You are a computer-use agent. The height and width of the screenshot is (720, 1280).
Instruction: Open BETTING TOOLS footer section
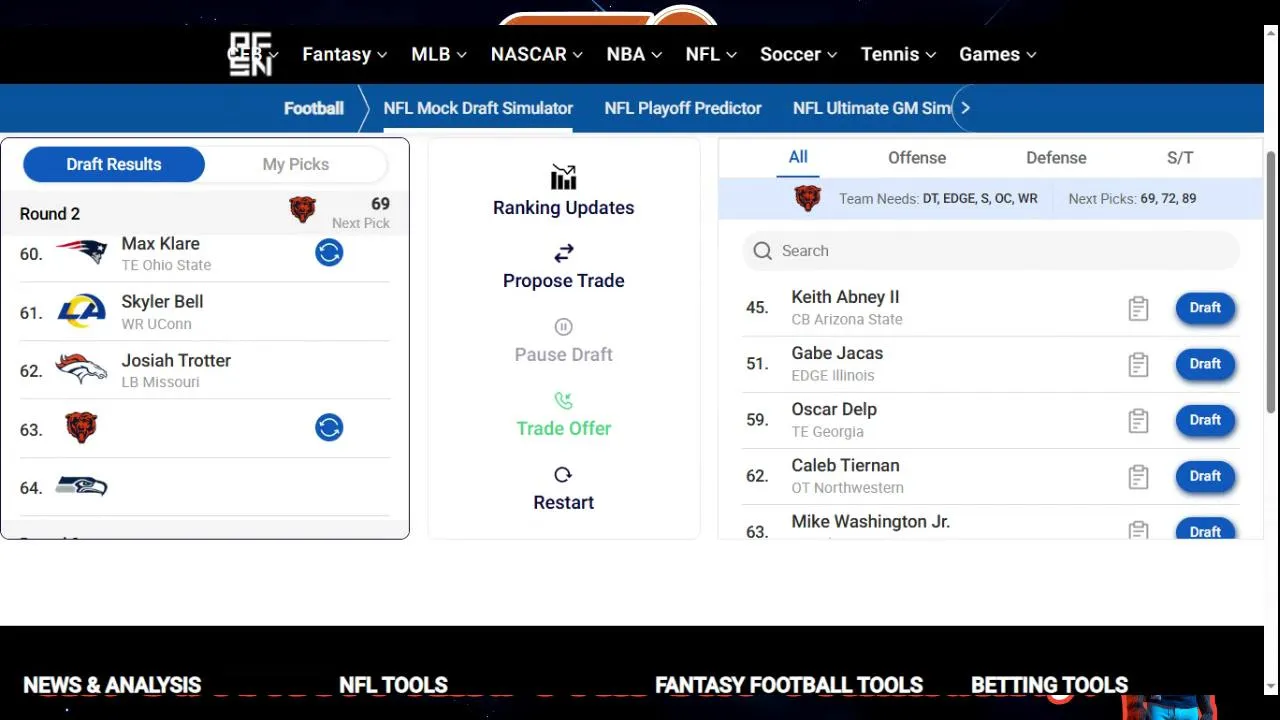1049,685
